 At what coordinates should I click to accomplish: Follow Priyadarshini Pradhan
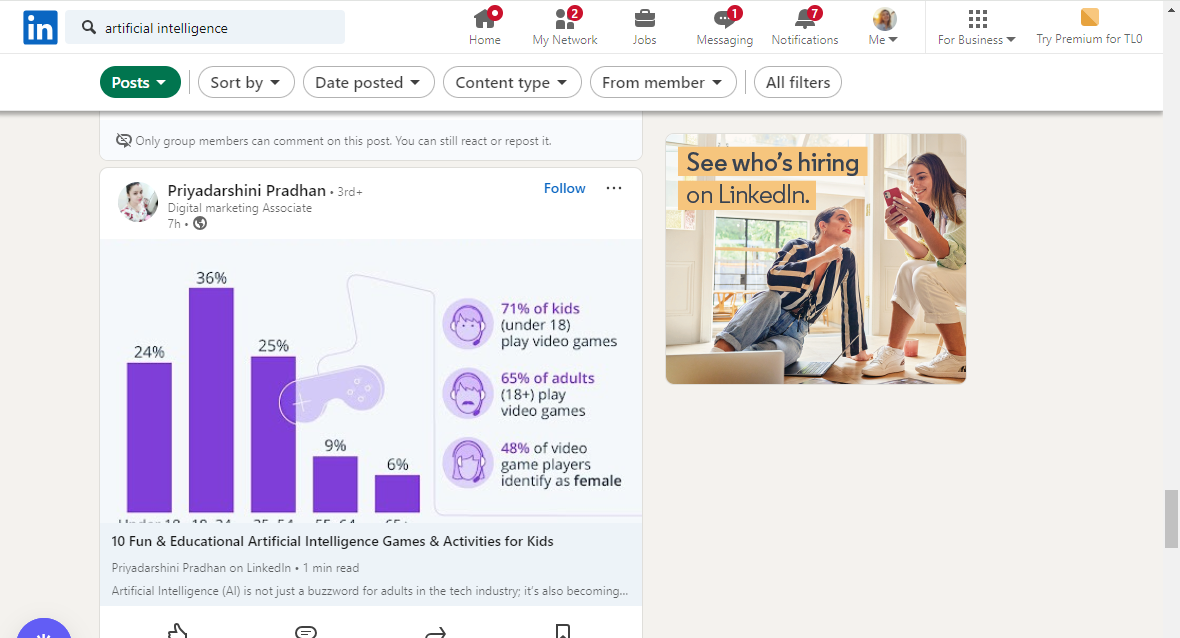click(x=564, y=188)
